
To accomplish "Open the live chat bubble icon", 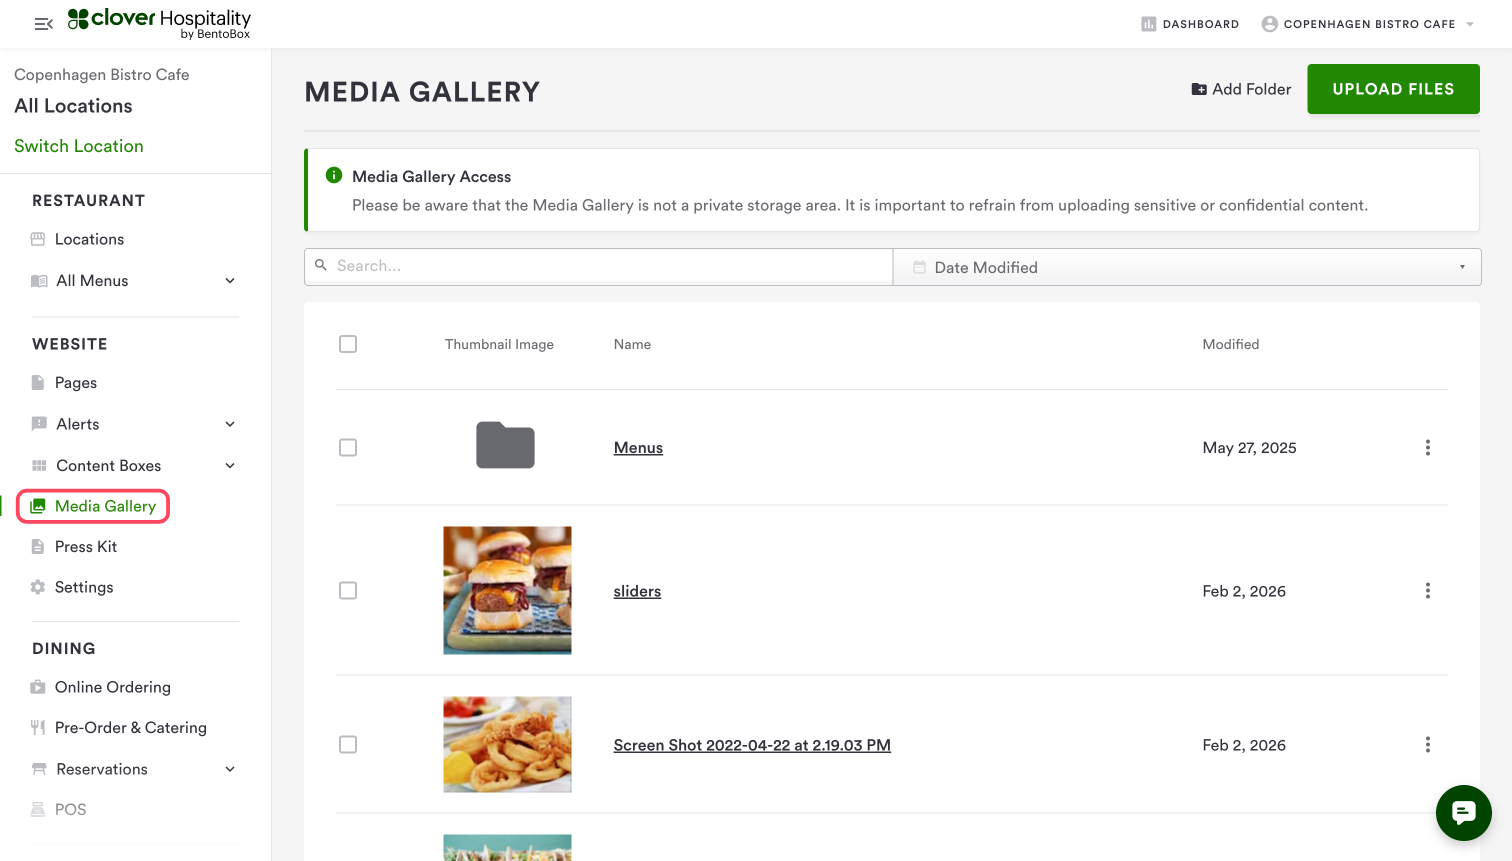I will pyautogui.click(x=1463, y=813).
